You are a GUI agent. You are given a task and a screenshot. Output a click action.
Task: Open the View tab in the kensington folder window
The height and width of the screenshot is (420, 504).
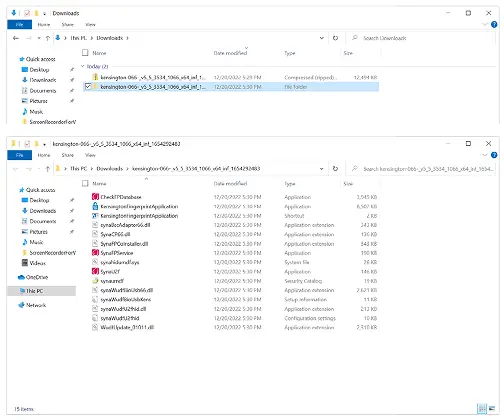coord(90,155)
